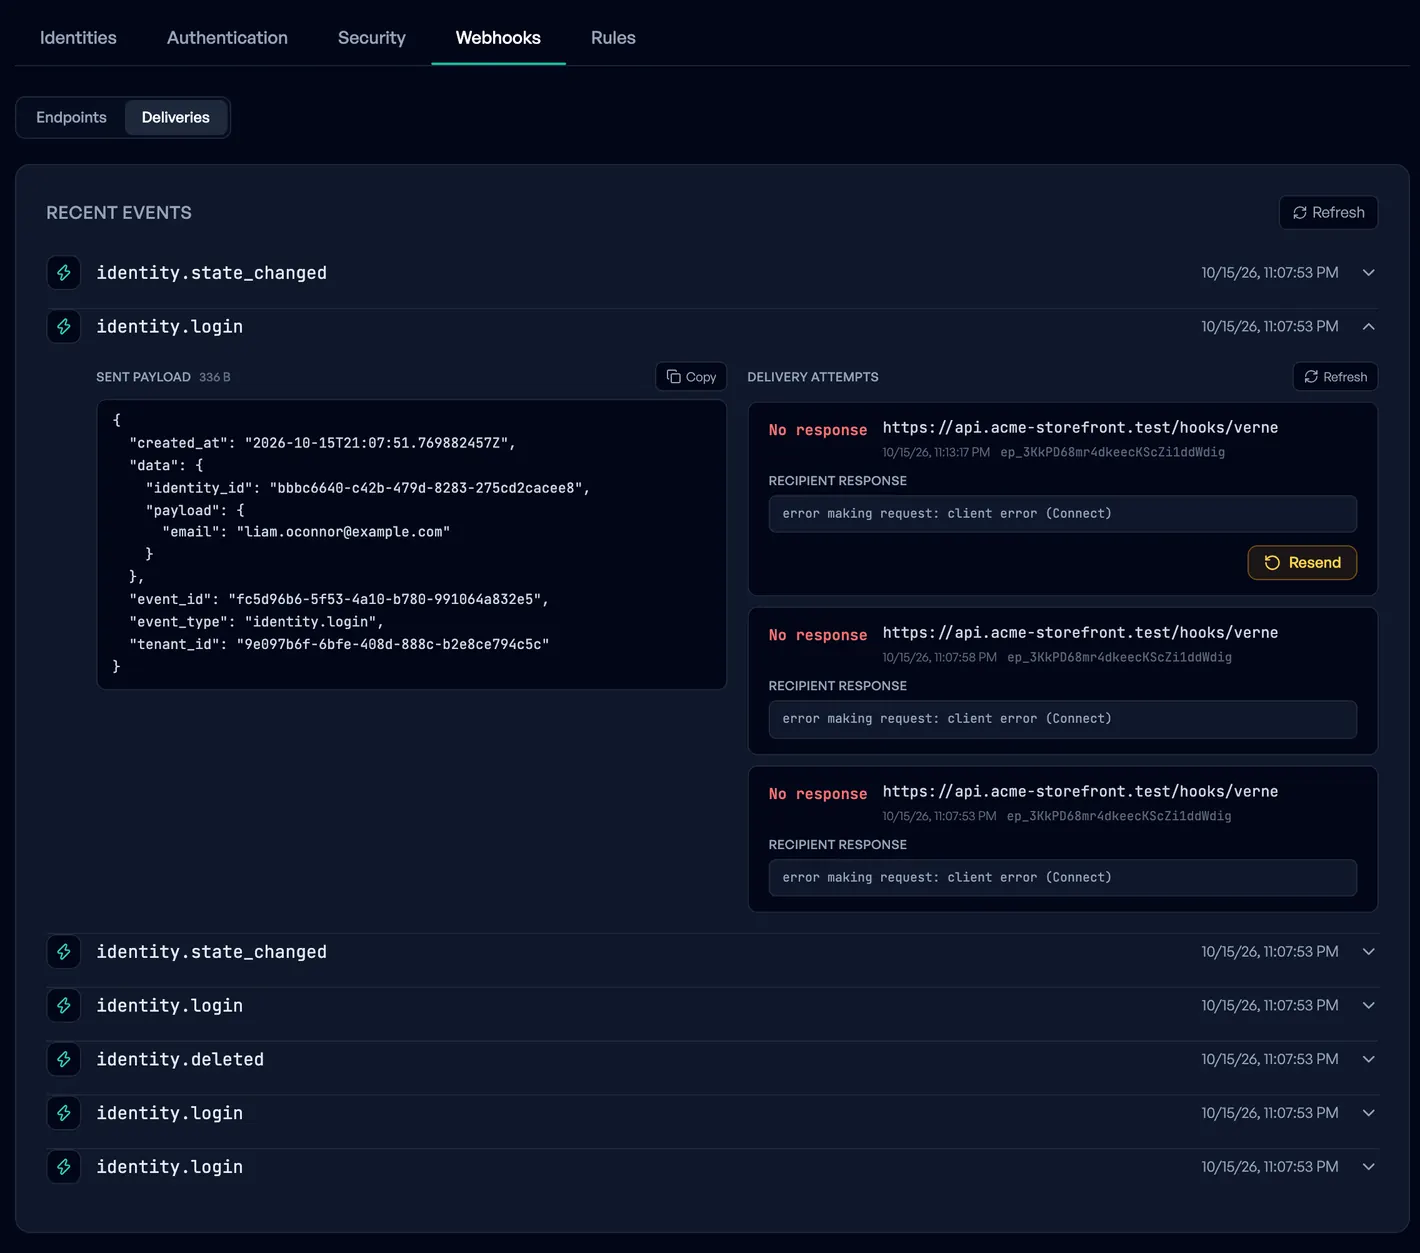
Task: Click the error response box of the 11:07:58 PM attempt
Action: (1062, 719)
